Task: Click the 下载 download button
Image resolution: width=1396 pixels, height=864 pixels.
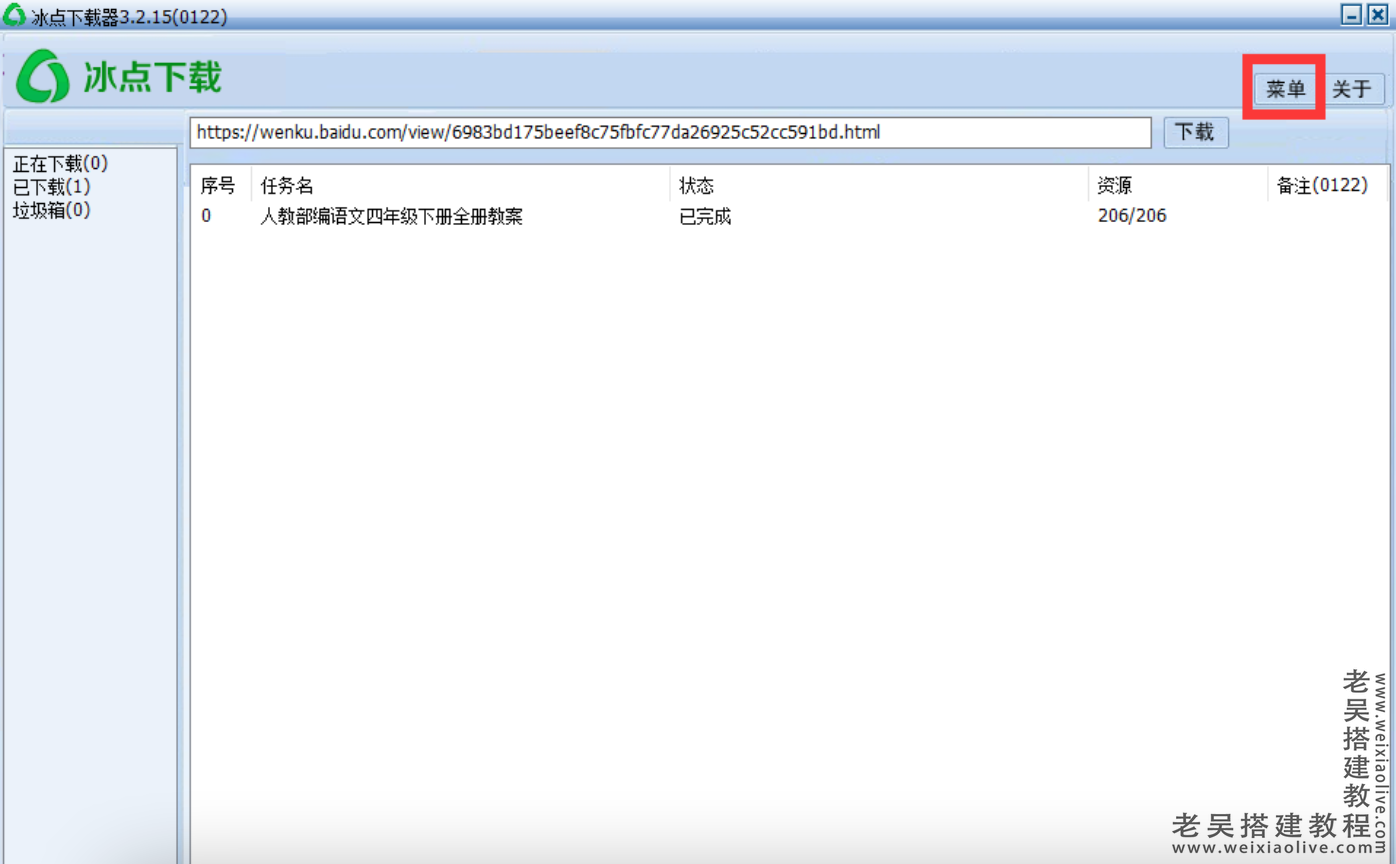Action: click(x=1195, y=132)
